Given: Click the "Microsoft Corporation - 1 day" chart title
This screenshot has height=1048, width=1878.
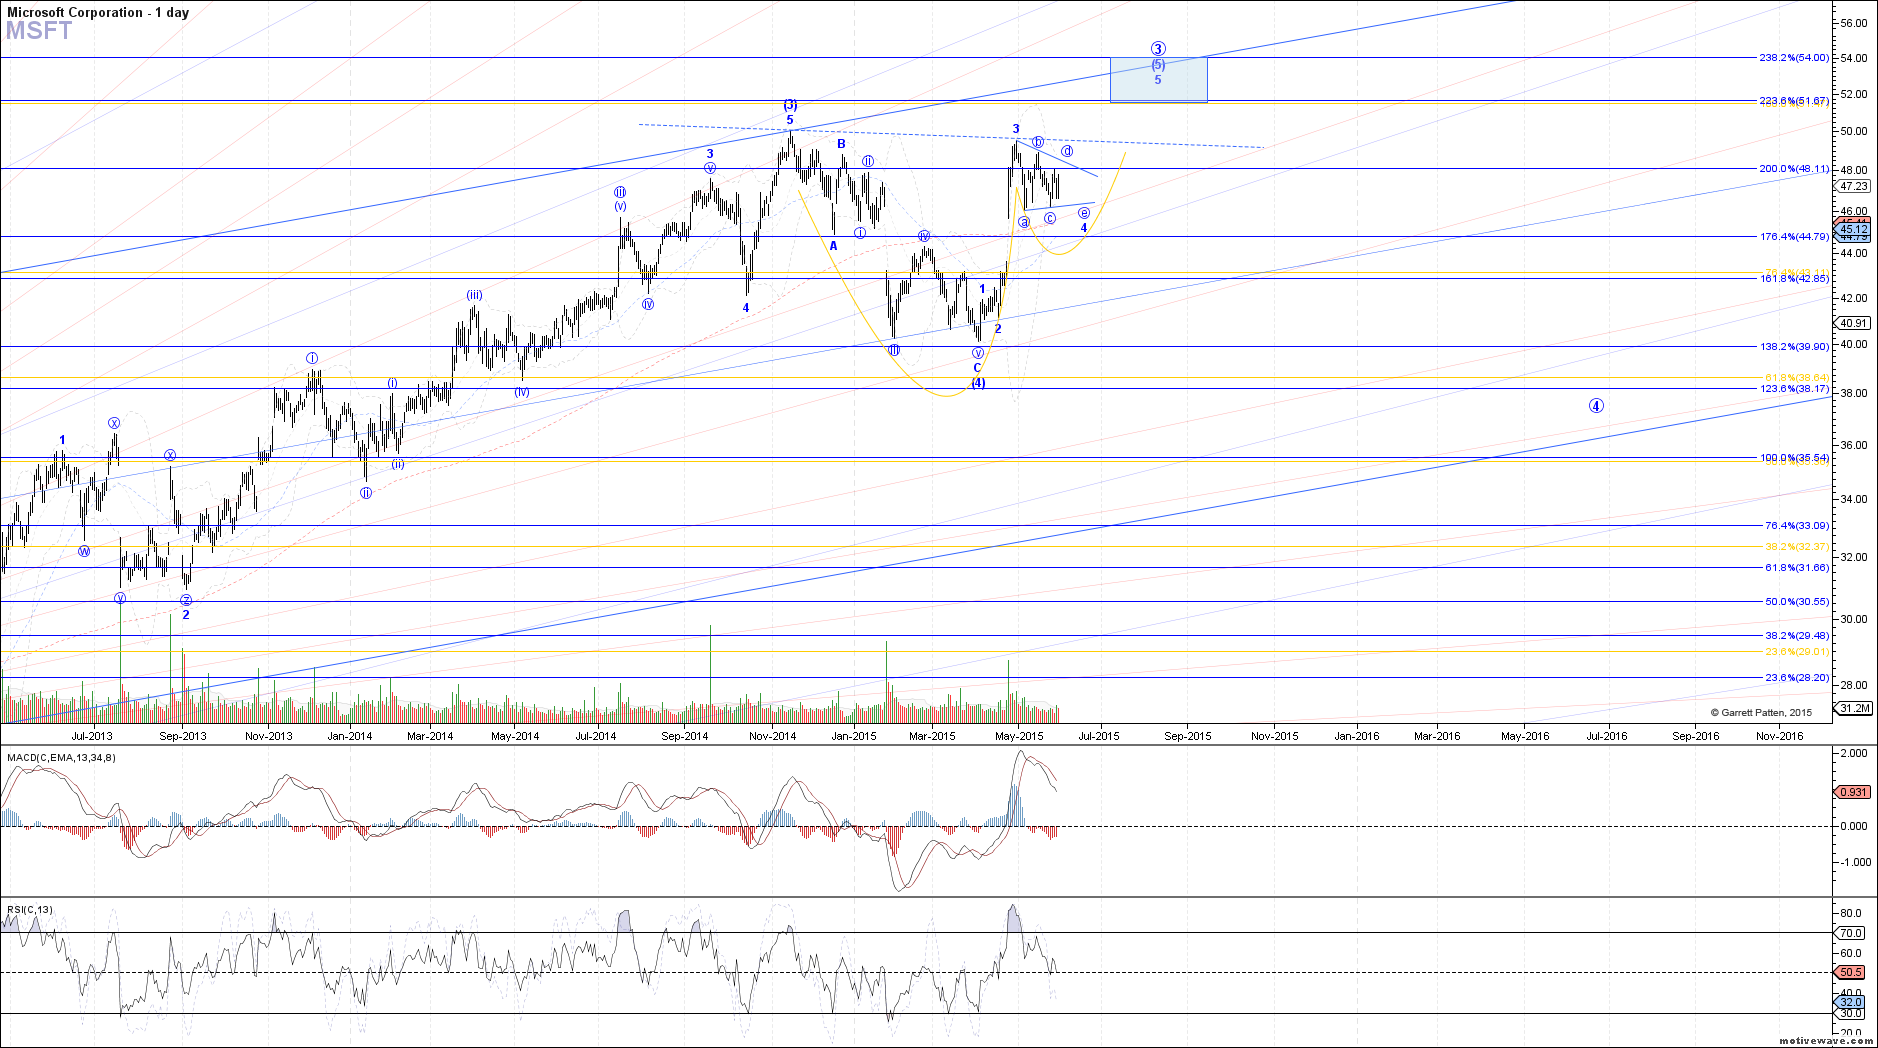Looking at the screenshot, I should 97,12.
